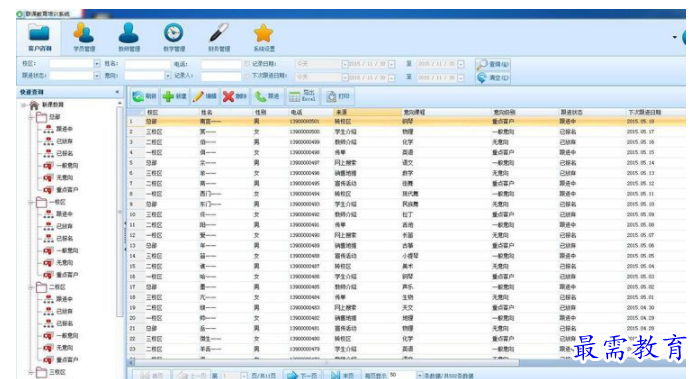Image resolution: width=695 pixels, height=379 pixels.
Task: Select 新课教育 home root node
Action: [x=47, y=105]
